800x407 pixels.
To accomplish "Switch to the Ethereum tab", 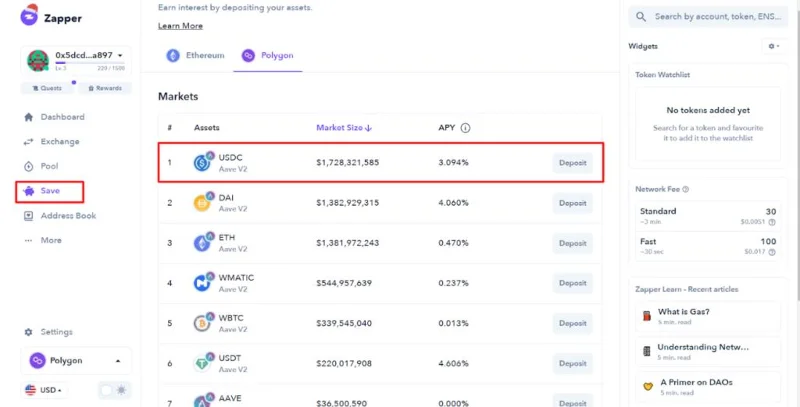I will 195,55.
